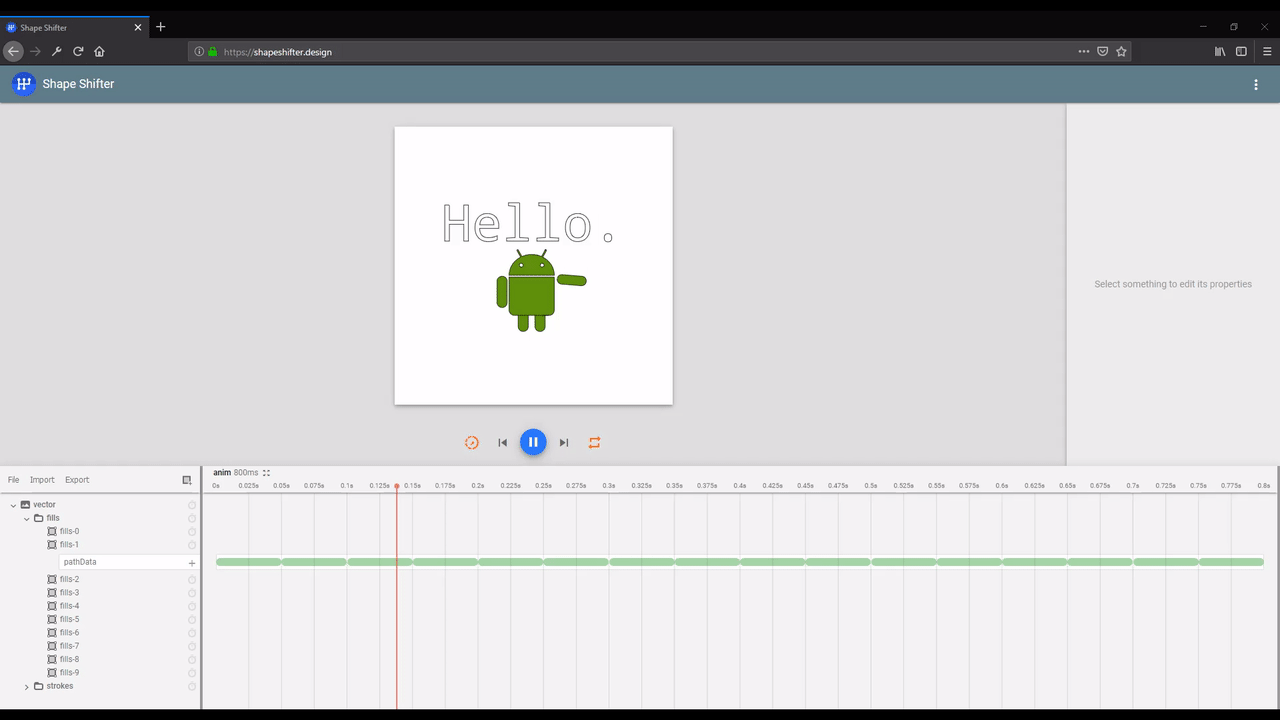Bookmark this page with star icon
Screen dimensions: 1280x720
(x=1121, y=51)
